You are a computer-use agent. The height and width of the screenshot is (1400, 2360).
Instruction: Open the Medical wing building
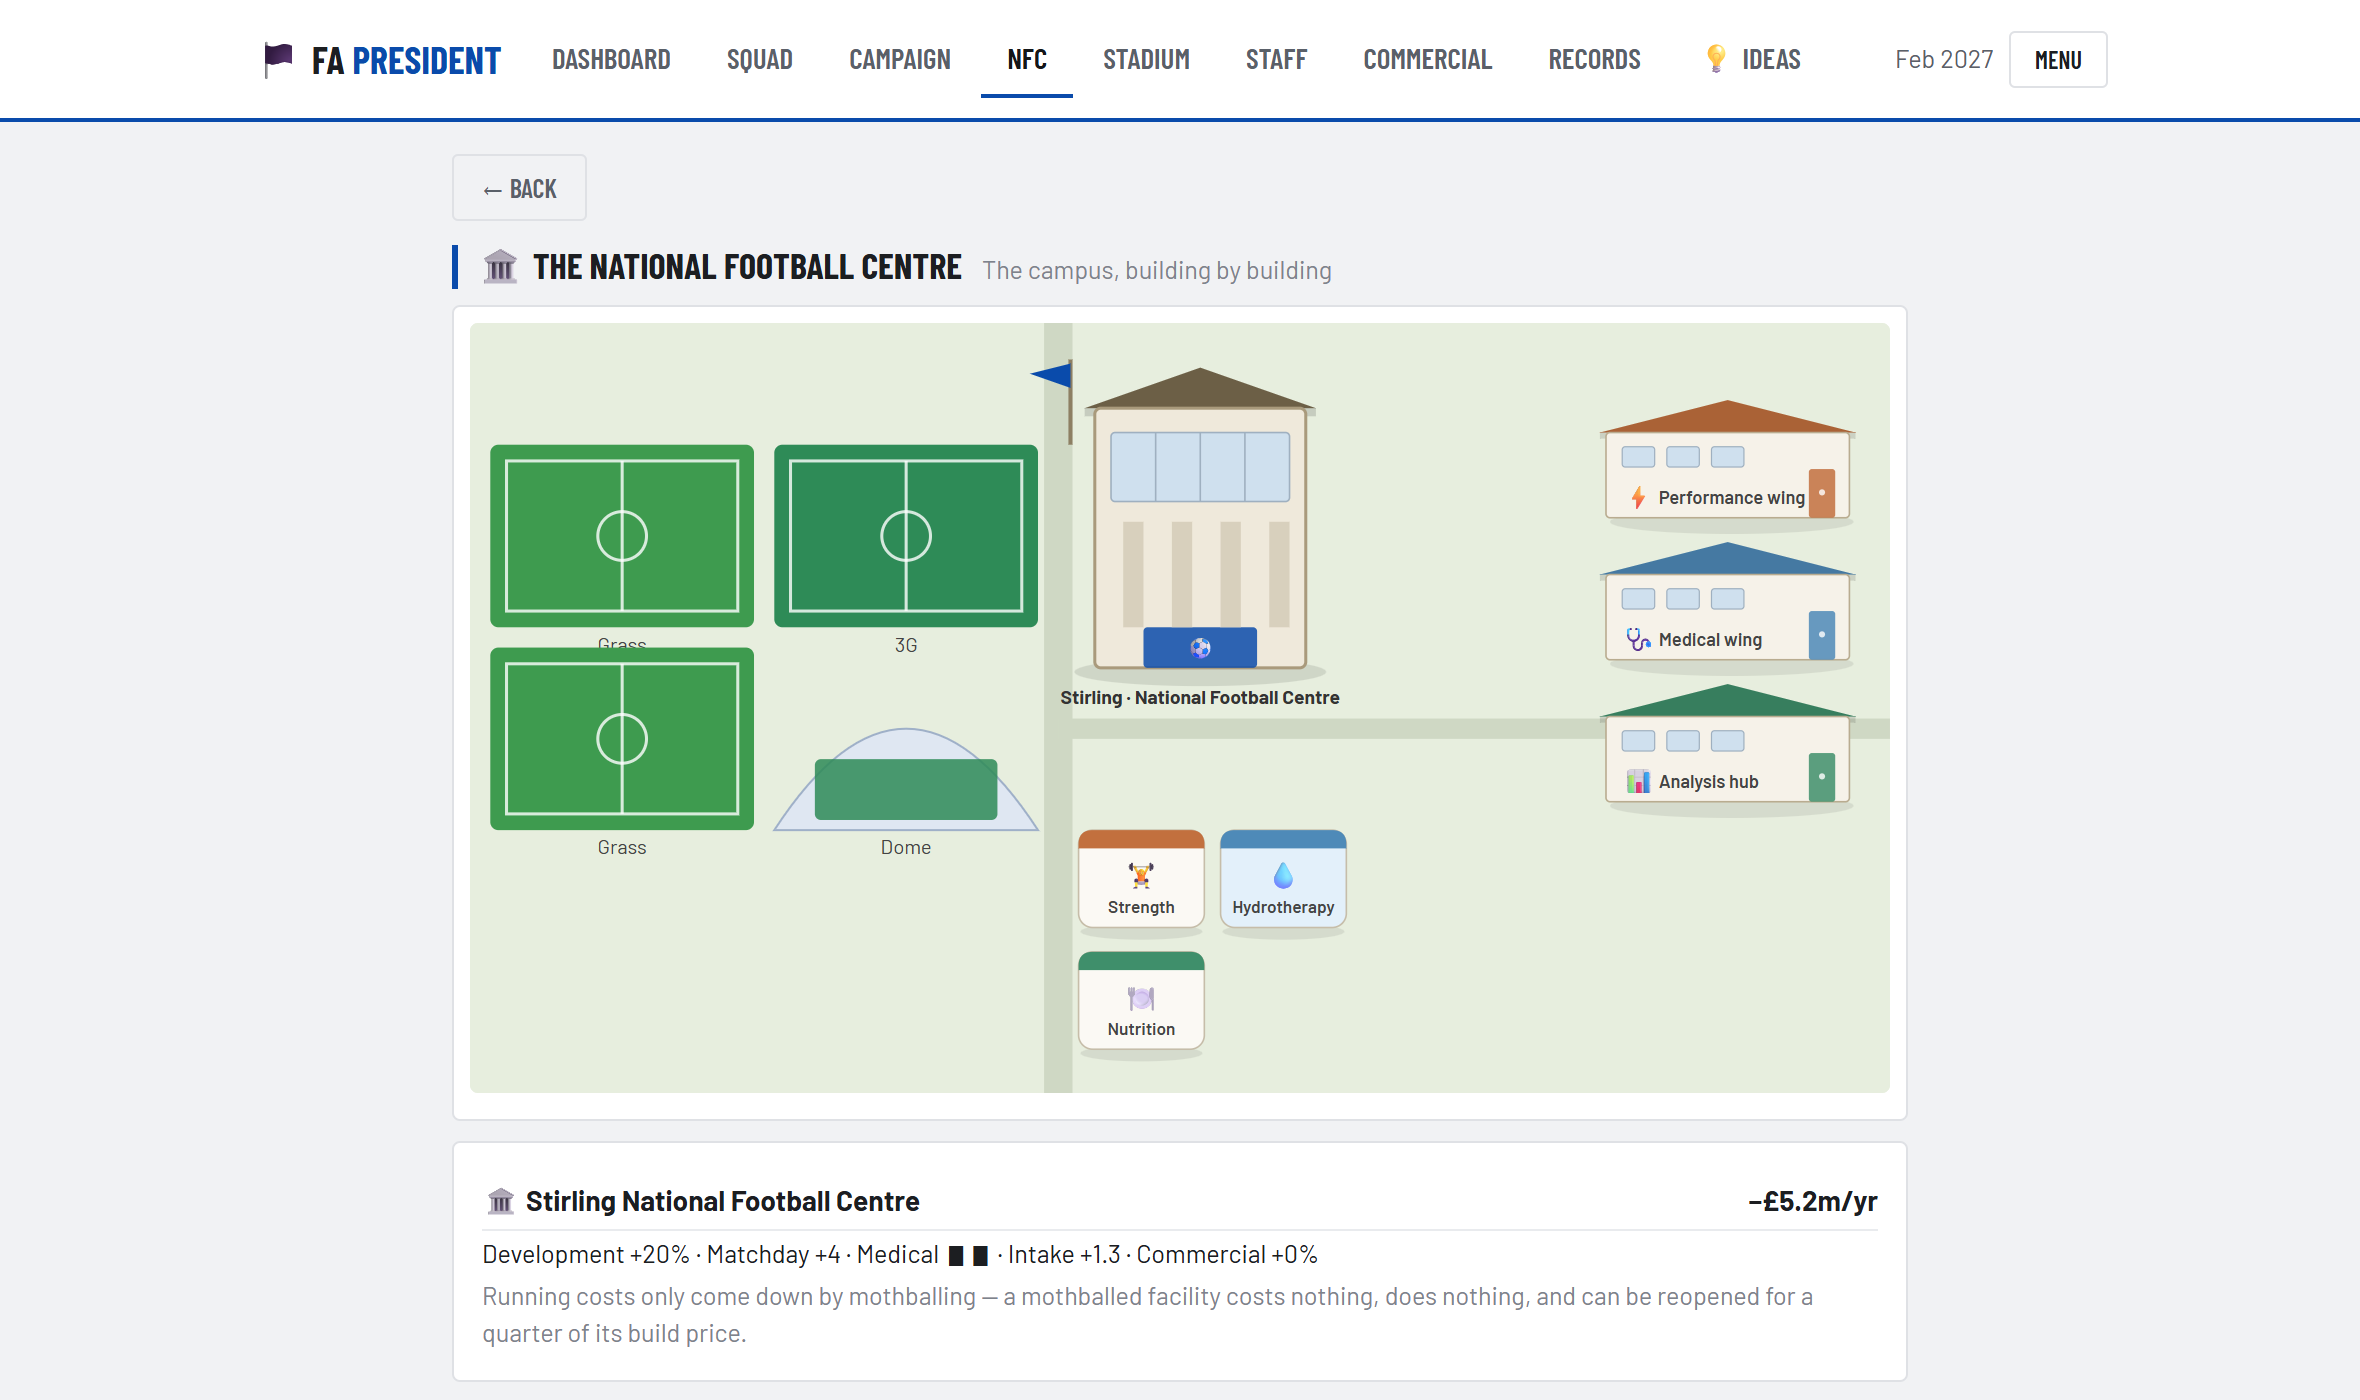point(1728,602)
